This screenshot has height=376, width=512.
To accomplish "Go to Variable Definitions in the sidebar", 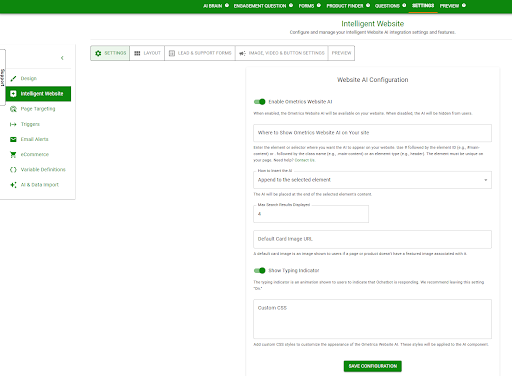I will [x=38, y=170].
